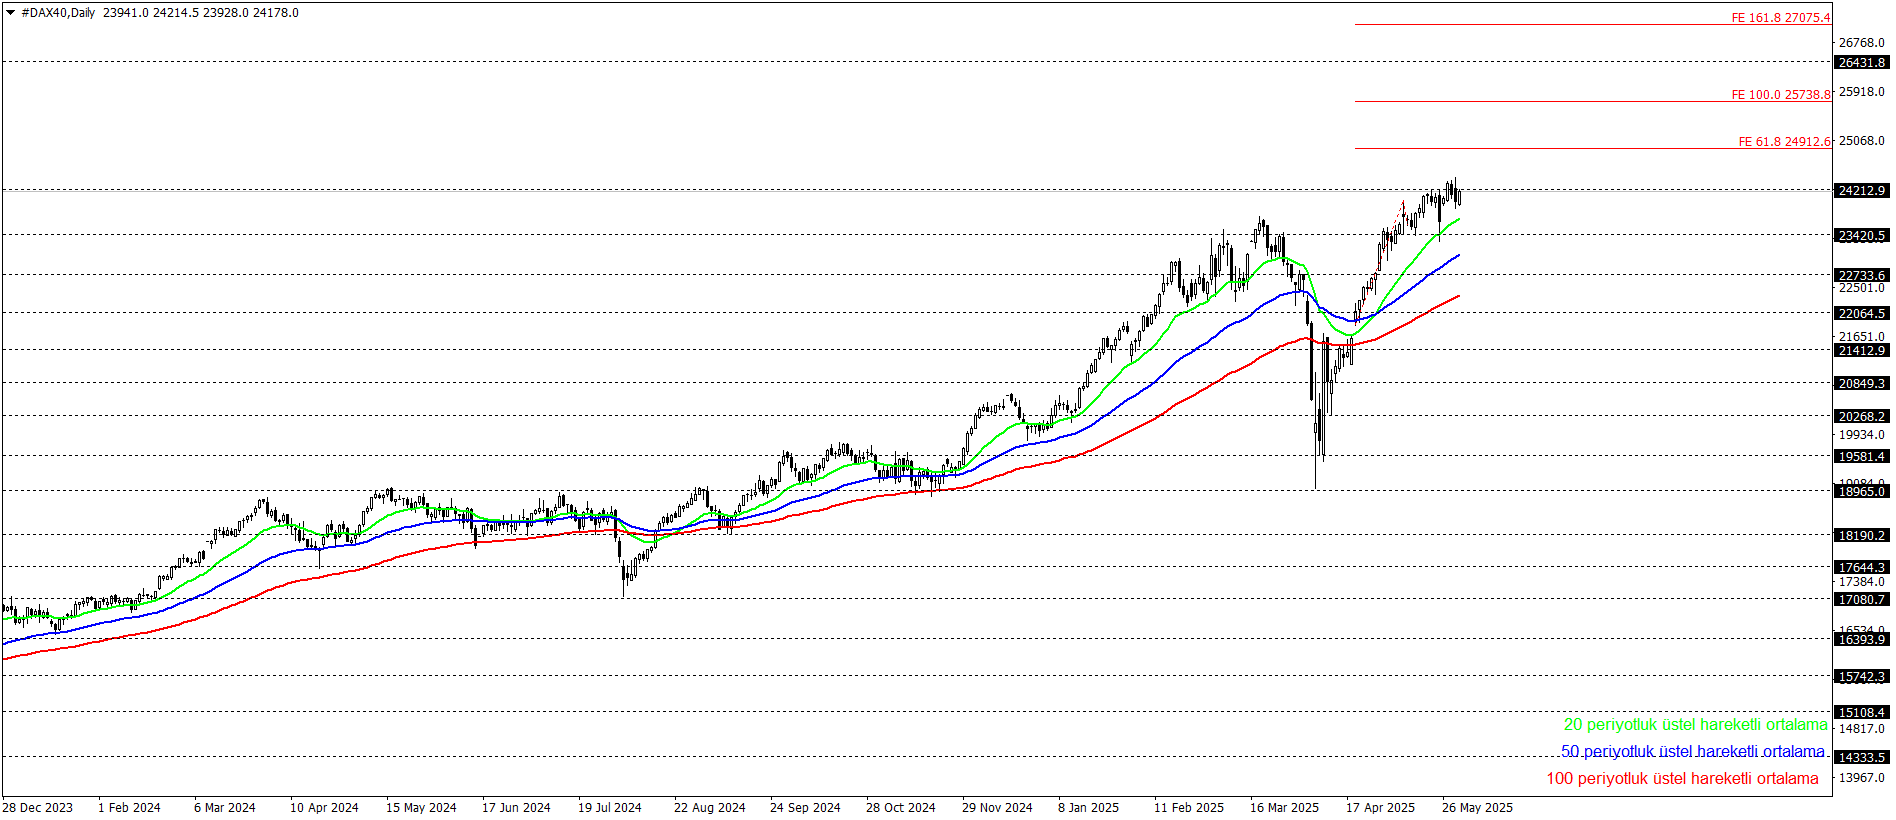Click the blue 50 periyotluk üstel hareketli ortalama label
Screen dimensions: 1896x820
point(1693,751)
